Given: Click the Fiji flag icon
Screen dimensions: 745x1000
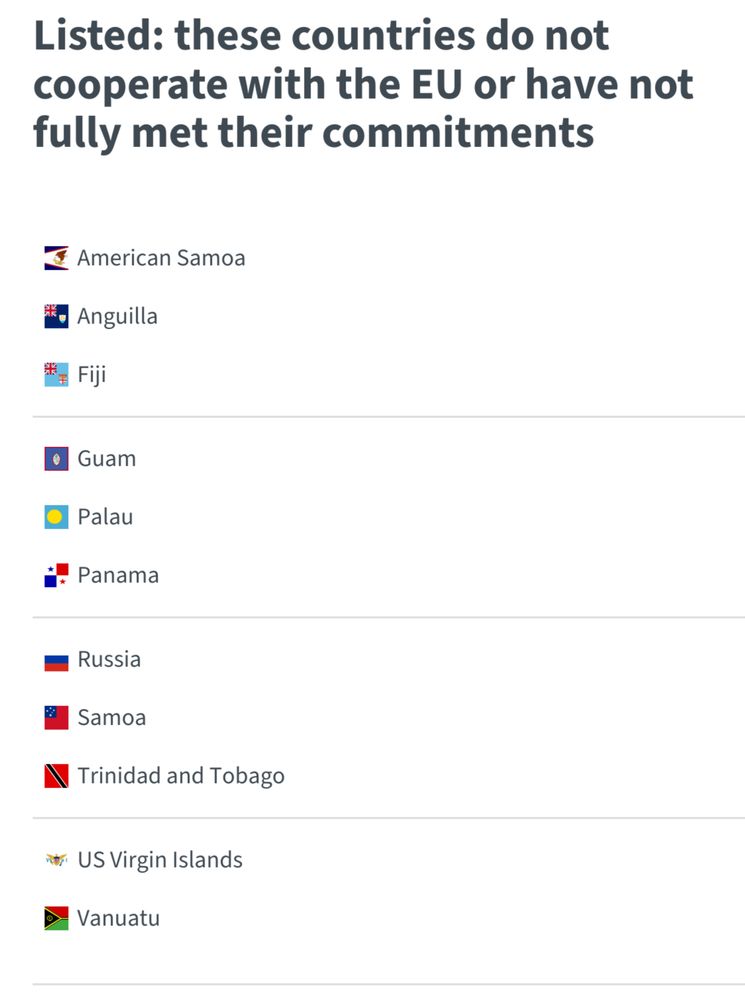Looking at the screenshot, I should pos(56,375).
